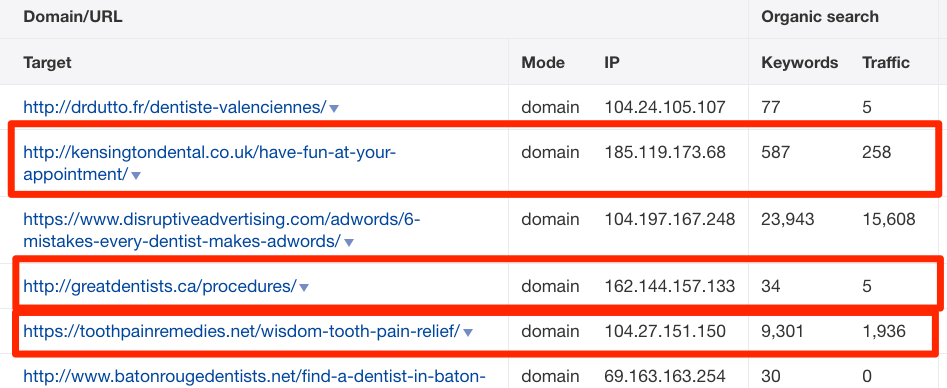Expand dropdown arrow after kensingtondental URL
The height and width of the screenshot is (388, 947).
(x=136, y=176)
